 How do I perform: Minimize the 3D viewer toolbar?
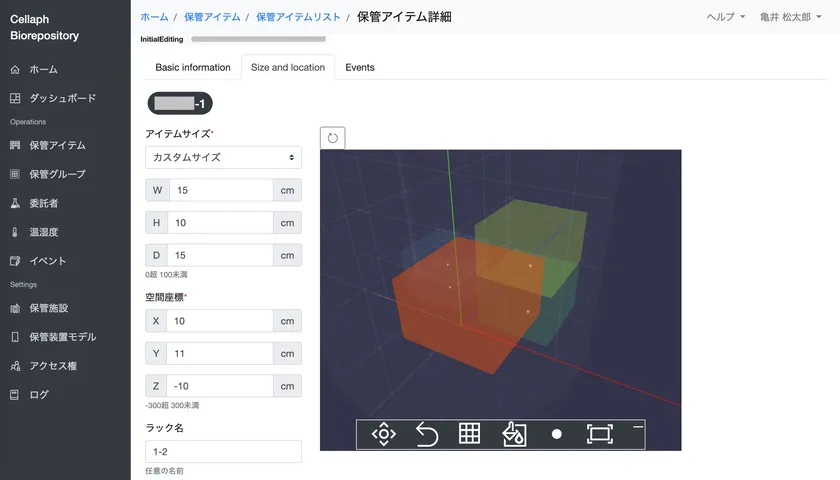[637, 426]
